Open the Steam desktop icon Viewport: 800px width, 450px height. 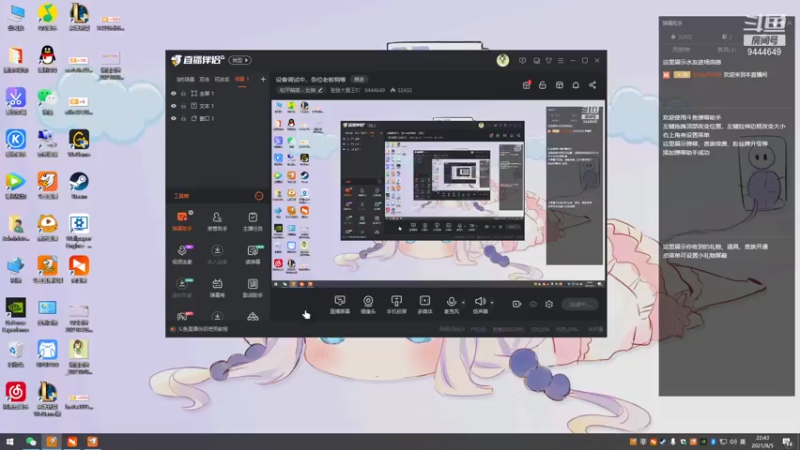tap(79, 185)
